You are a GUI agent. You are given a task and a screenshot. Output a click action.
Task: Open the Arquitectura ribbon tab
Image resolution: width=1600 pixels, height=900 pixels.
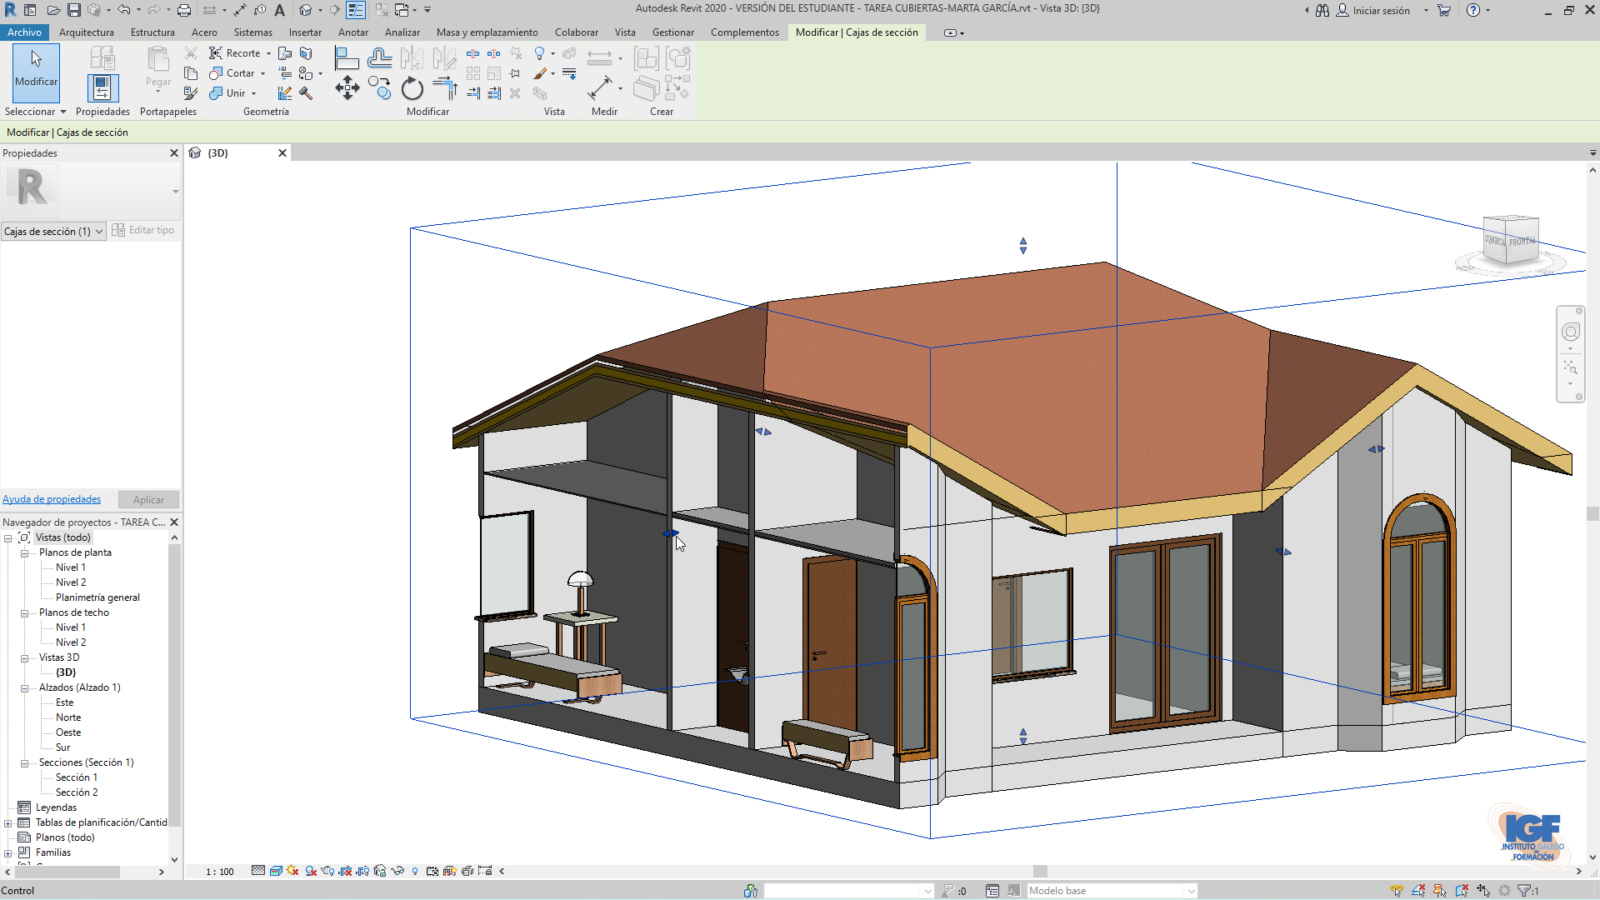86,32
